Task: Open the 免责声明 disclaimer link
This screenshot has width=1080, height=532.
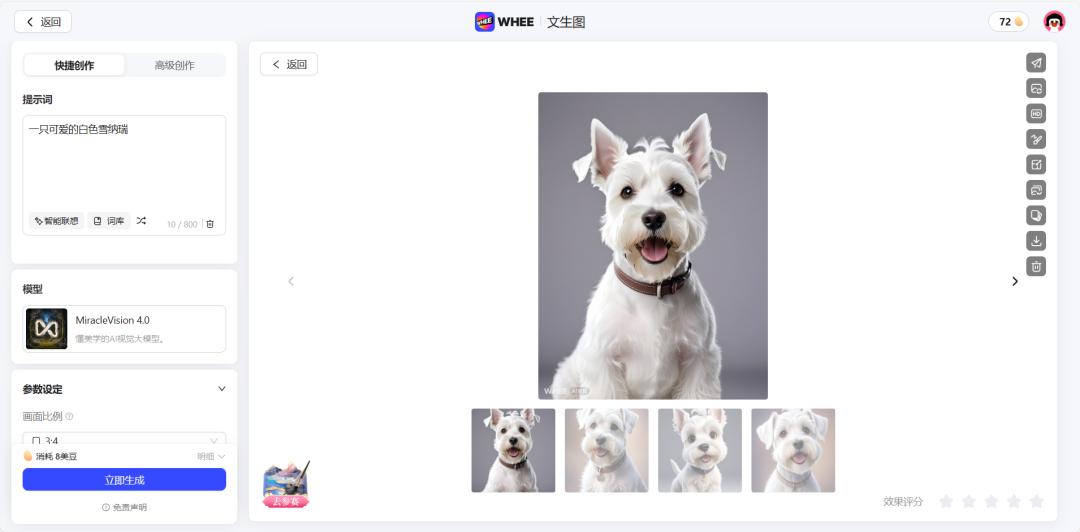Action: coord(124,507)
